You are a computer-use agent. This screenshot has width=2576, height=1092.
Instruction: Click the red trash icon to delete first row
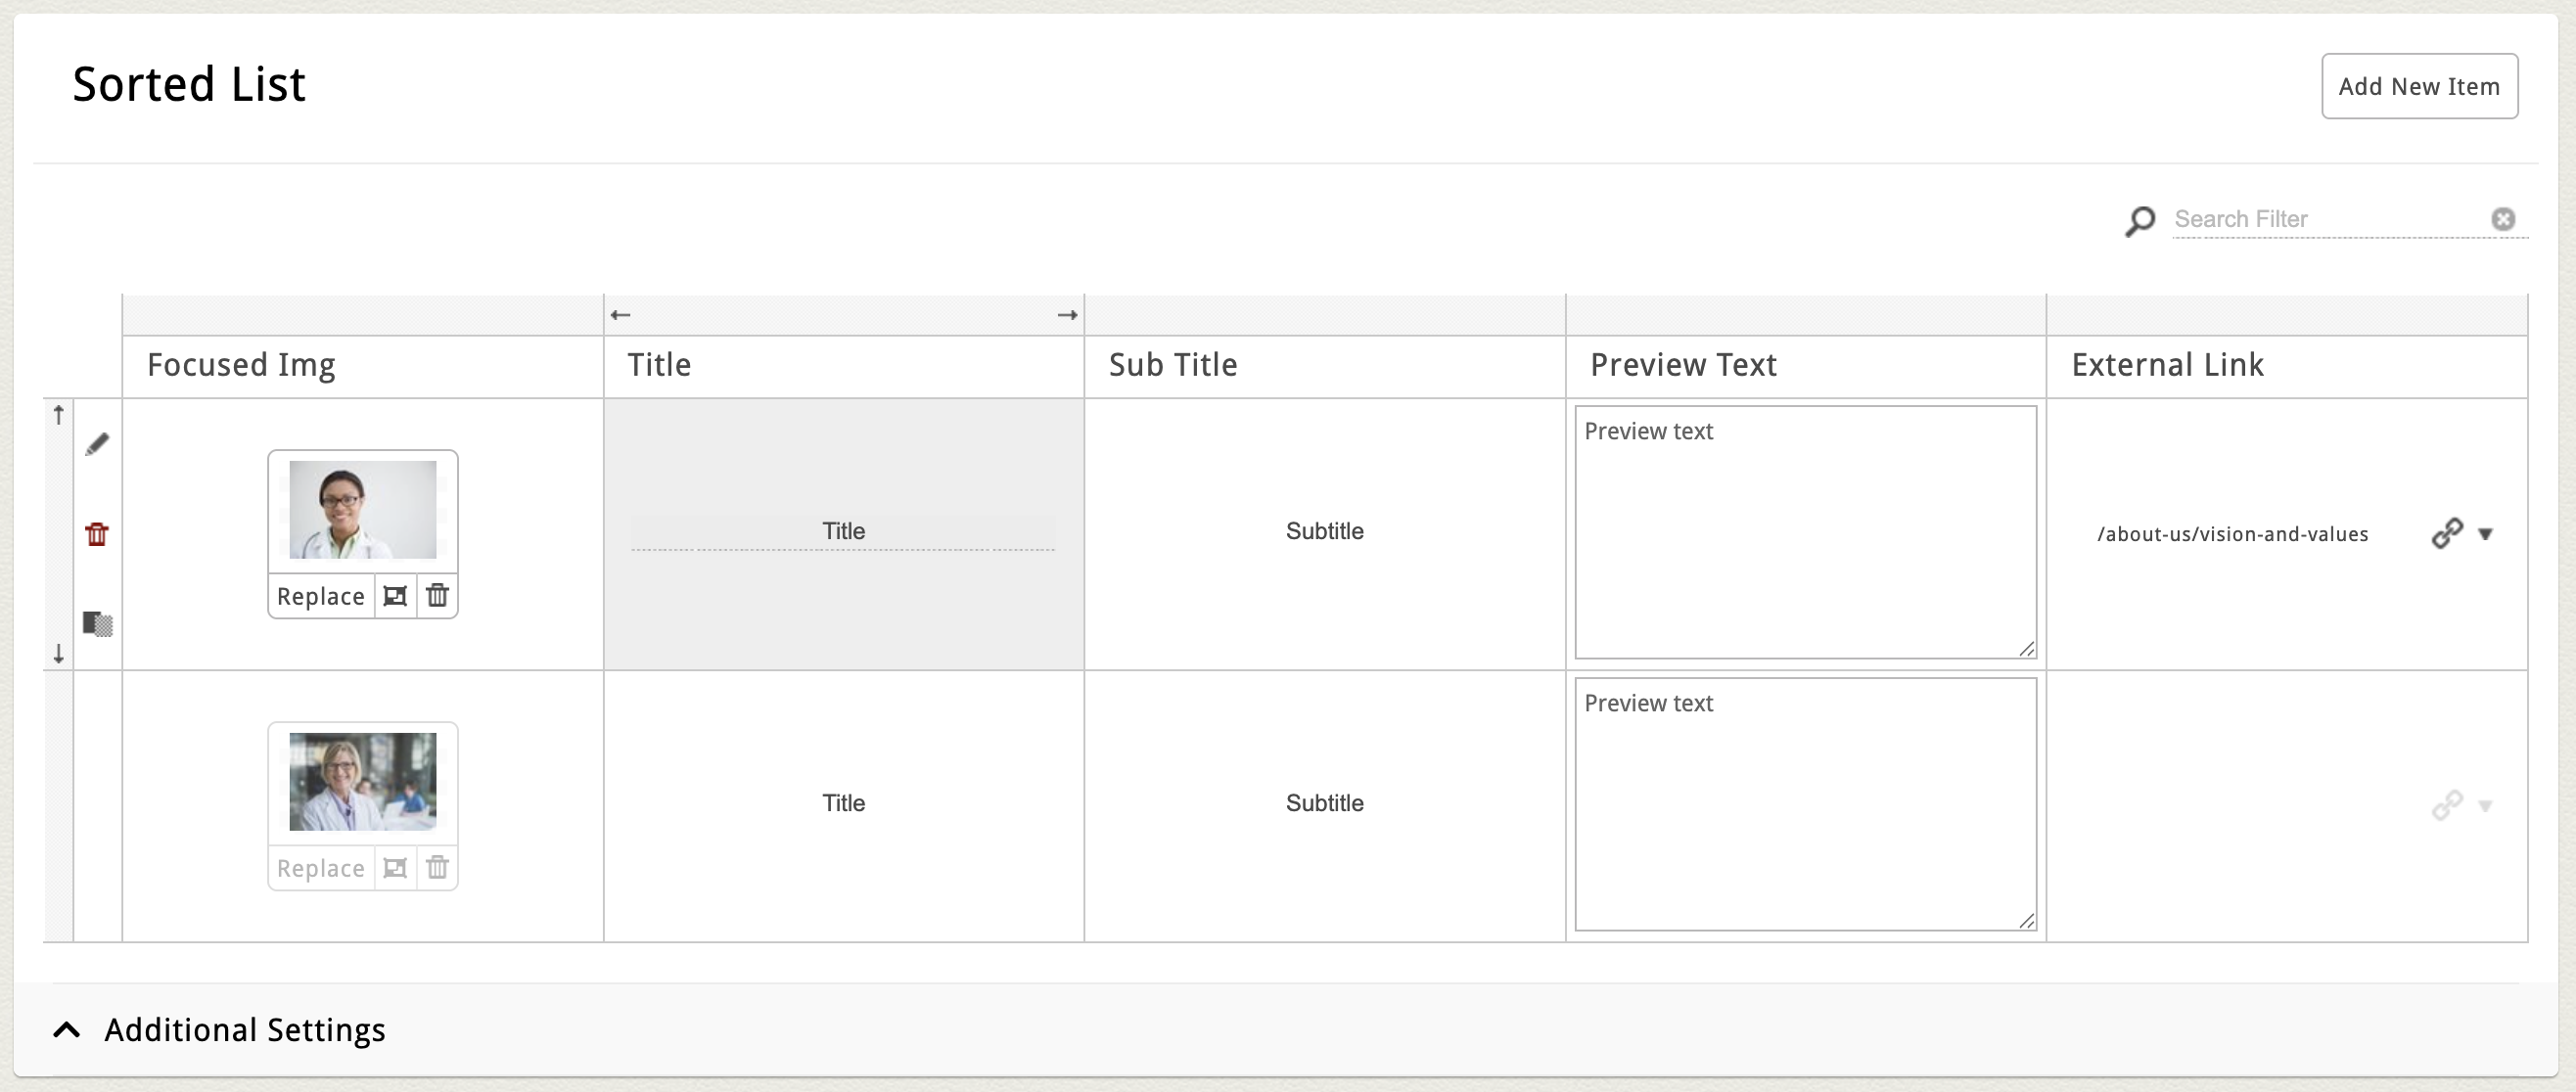click(x=97, y=534)
